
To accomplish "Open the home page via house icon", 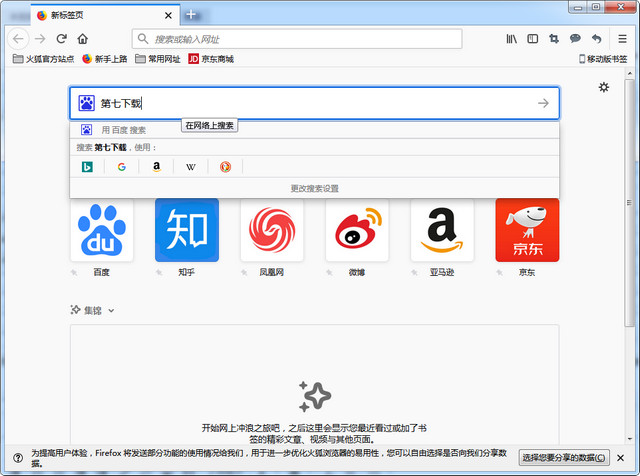I will coord(83,39).
